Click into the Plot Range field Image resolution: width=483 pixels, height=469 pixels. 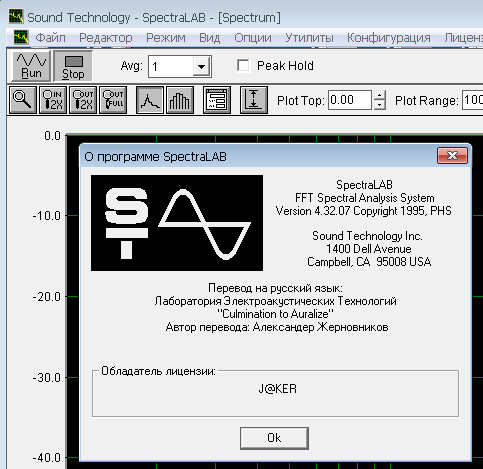click(472, 100)
